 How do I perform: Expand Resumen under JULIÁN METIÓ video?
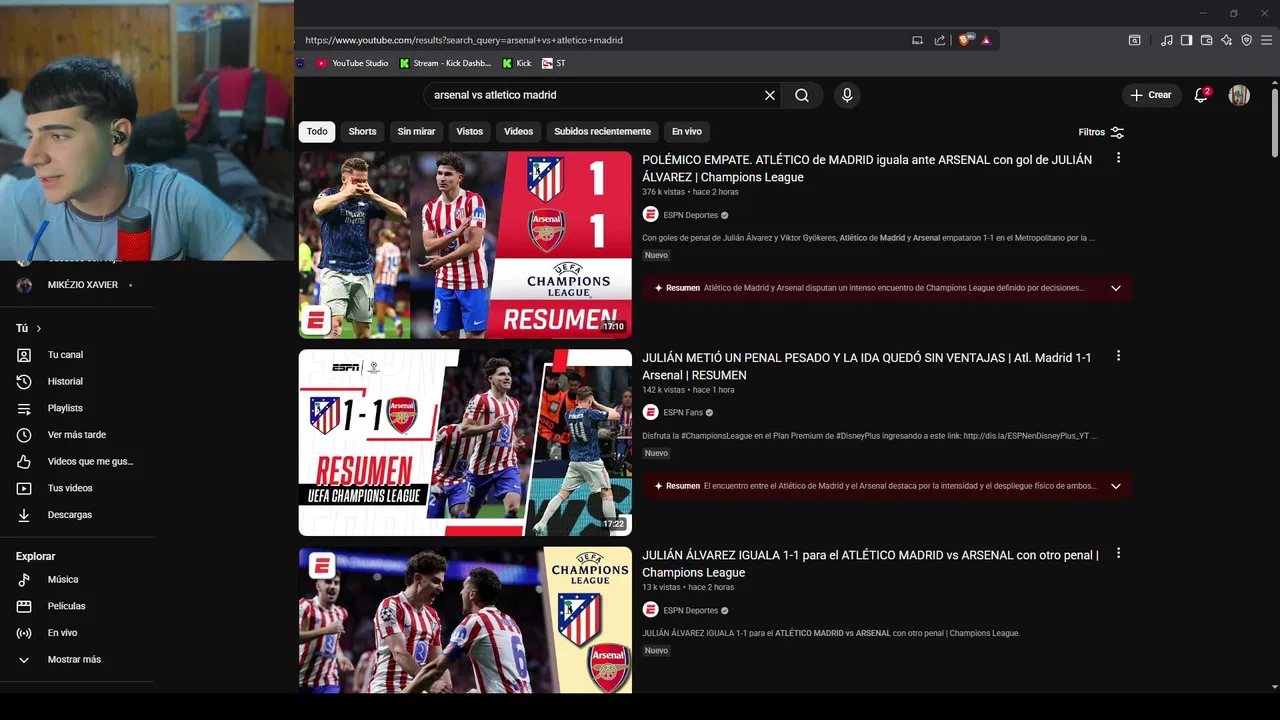tap(1116, 486)
